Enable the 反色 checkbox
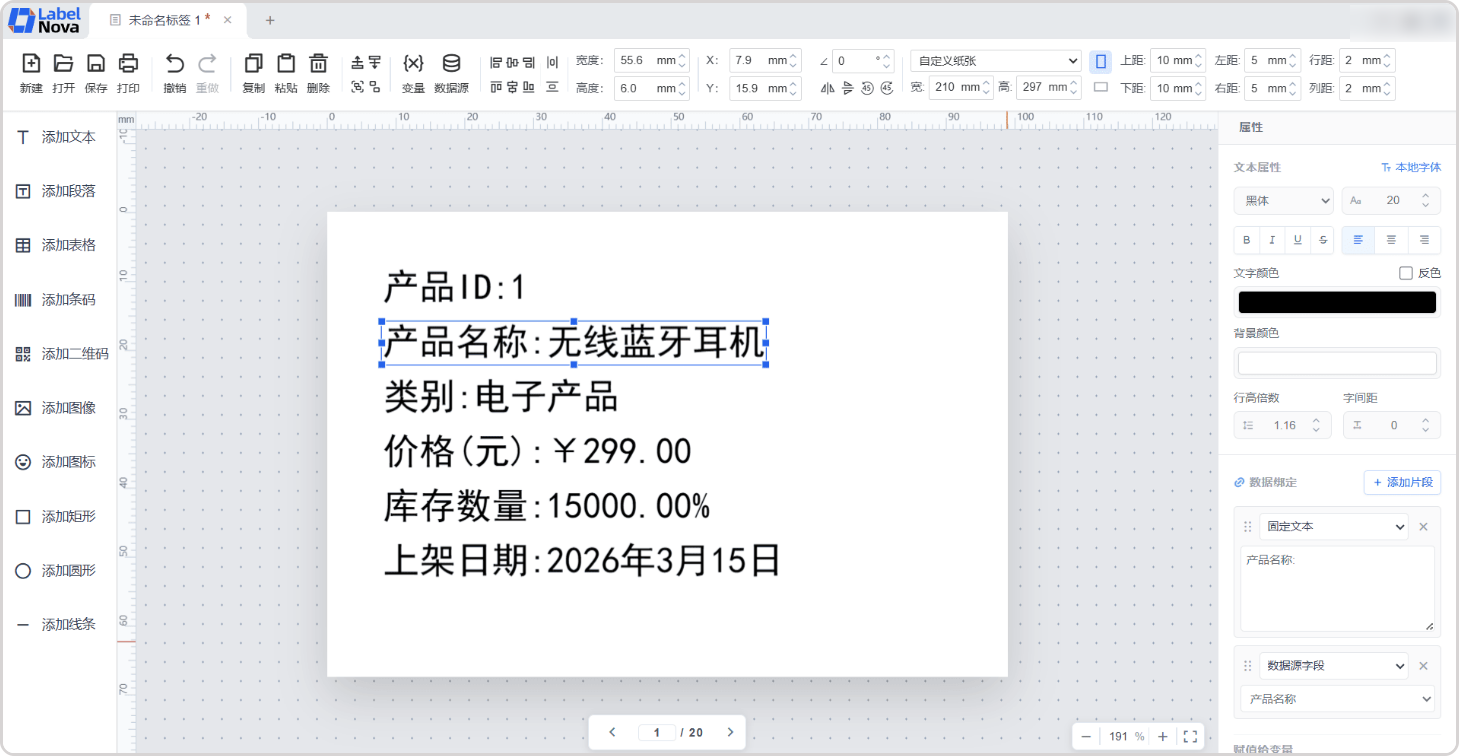Image resolution: width=1459 pixels, height=756 pixels. click(1406, 273)
